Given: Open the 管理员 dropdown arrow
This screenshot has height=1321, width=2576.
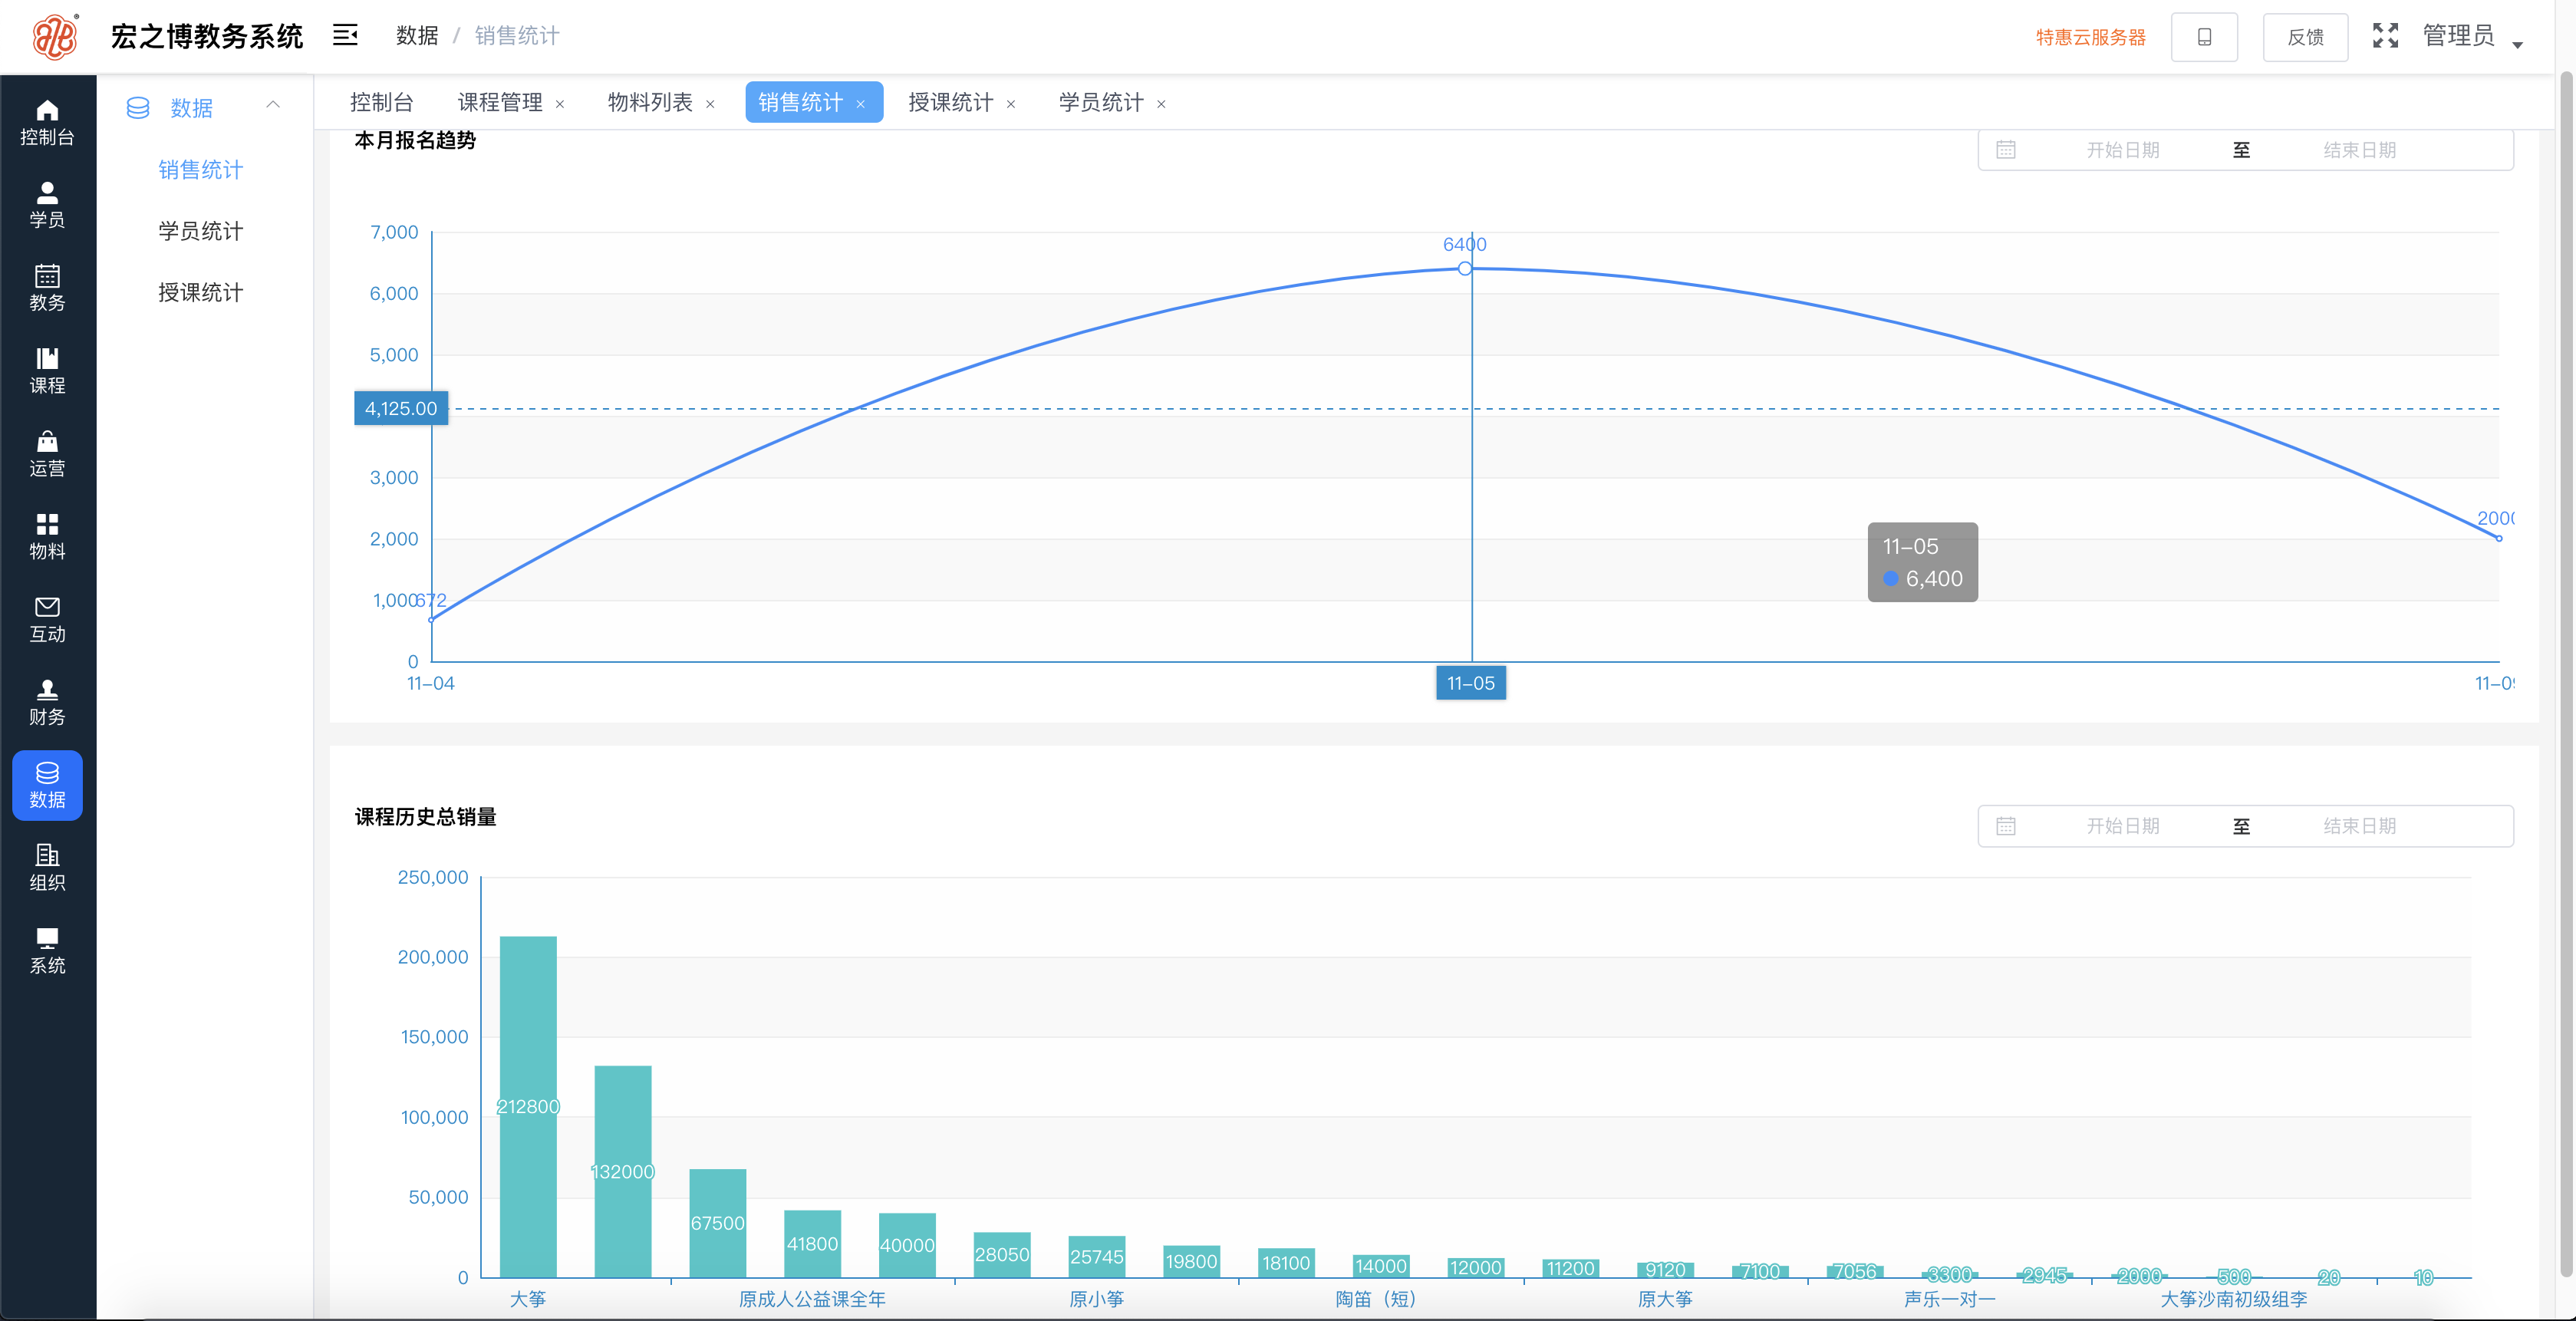Looking at the screenshot, I should tap(2518, 44).
